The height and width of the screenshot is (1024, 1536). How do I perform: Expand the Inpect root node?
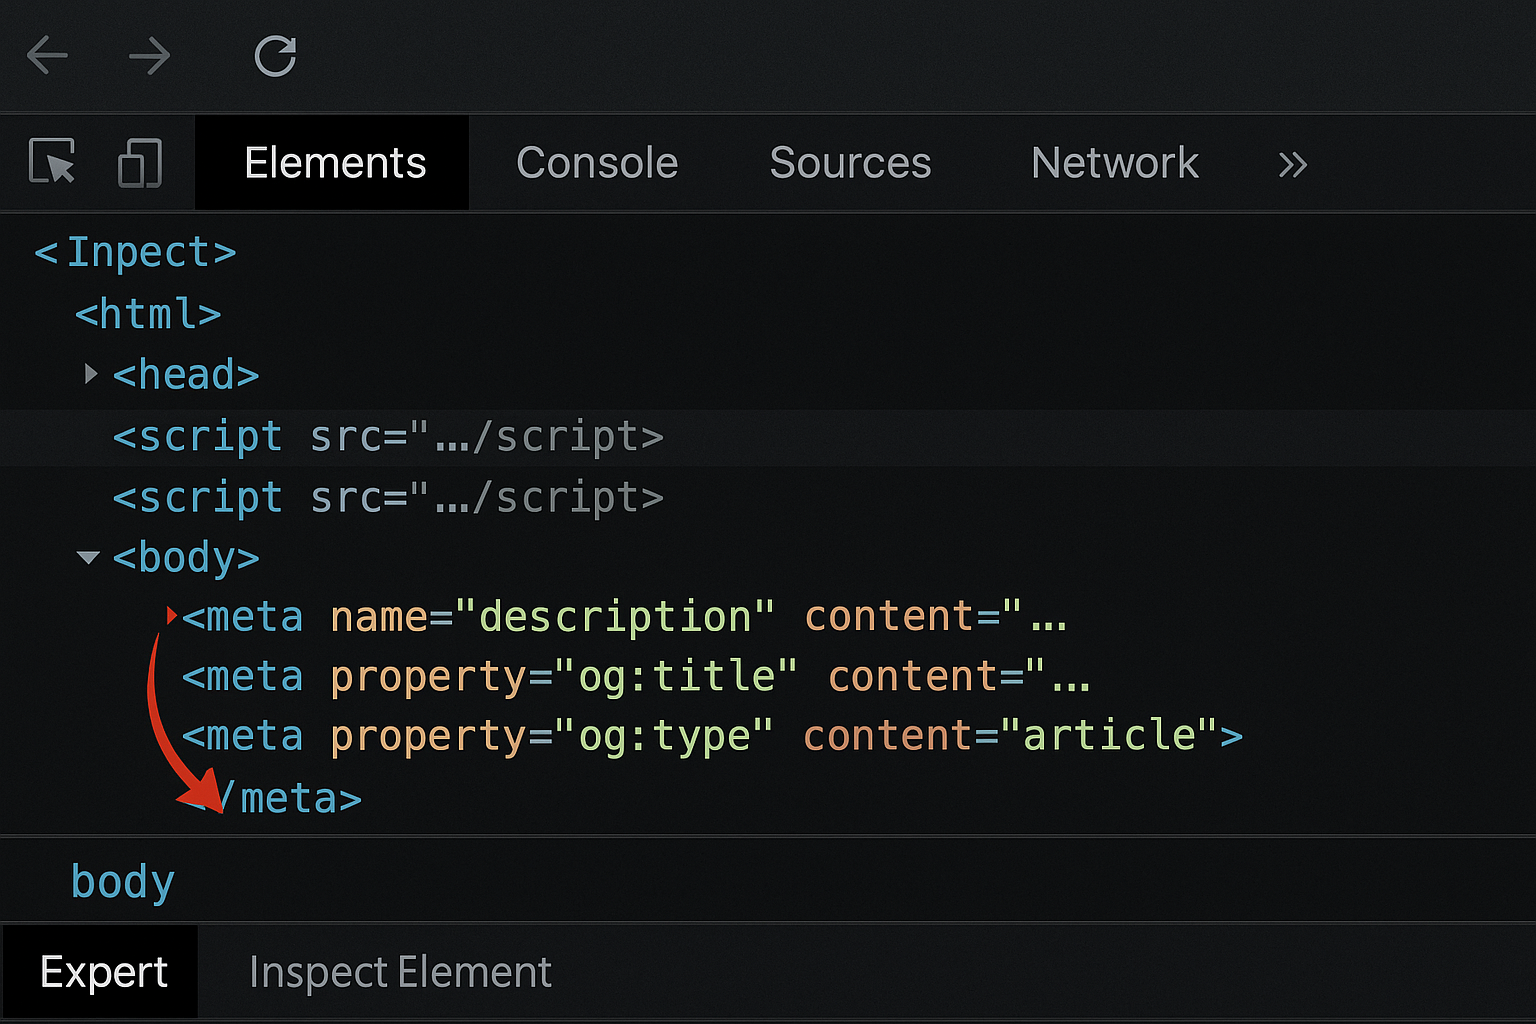coord(135,251)
